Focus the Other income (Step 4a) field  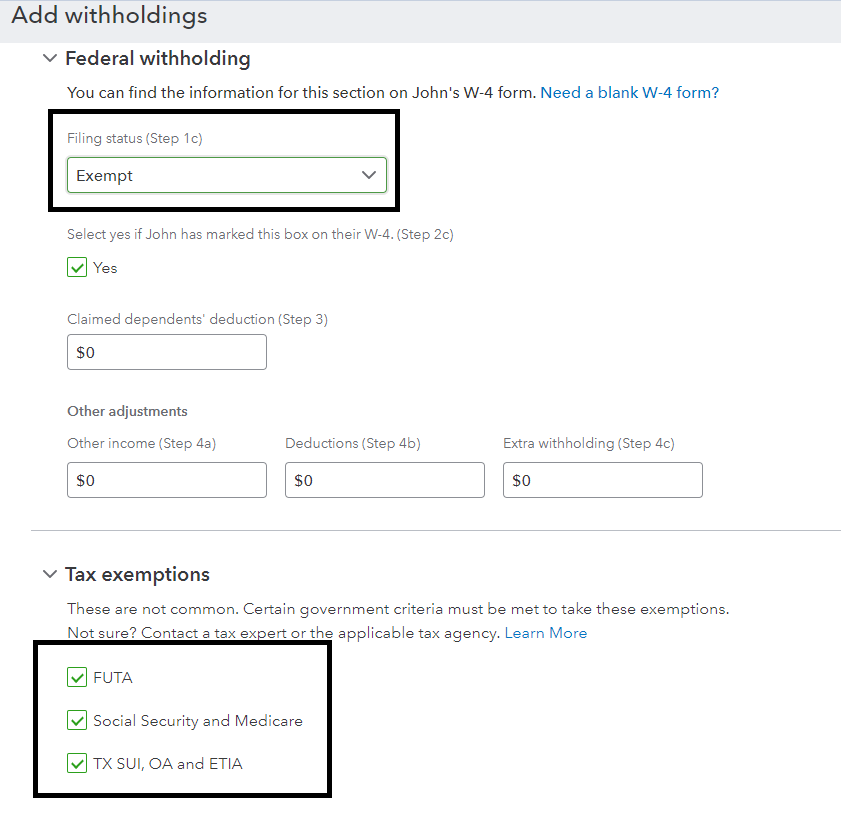pos(166,480)
